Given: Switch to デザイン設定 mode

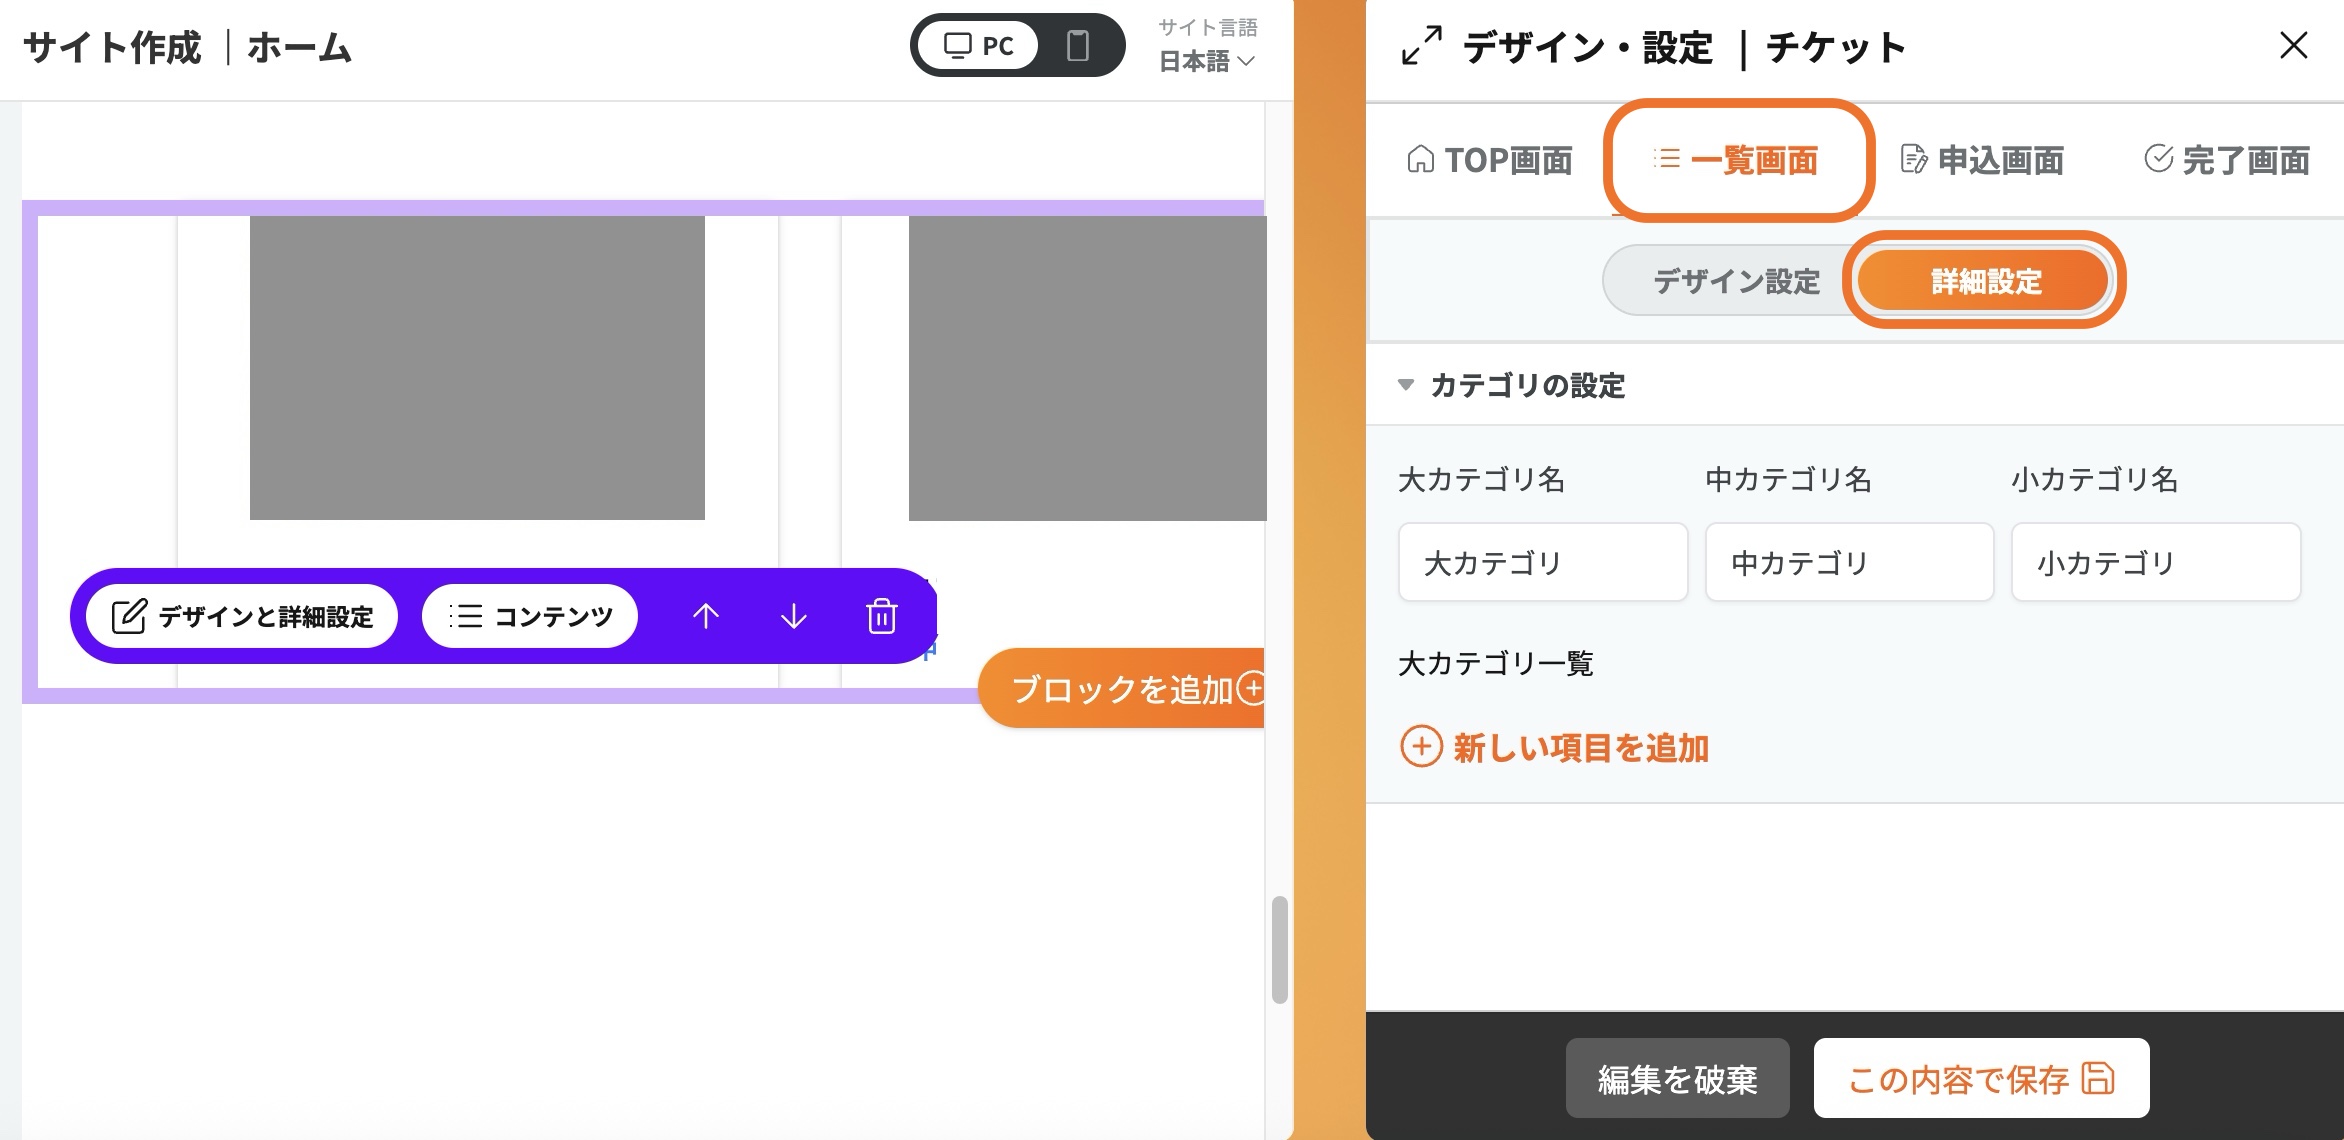Looking at the screenshot, I should pyautogui.click(x=1735, y=281).
